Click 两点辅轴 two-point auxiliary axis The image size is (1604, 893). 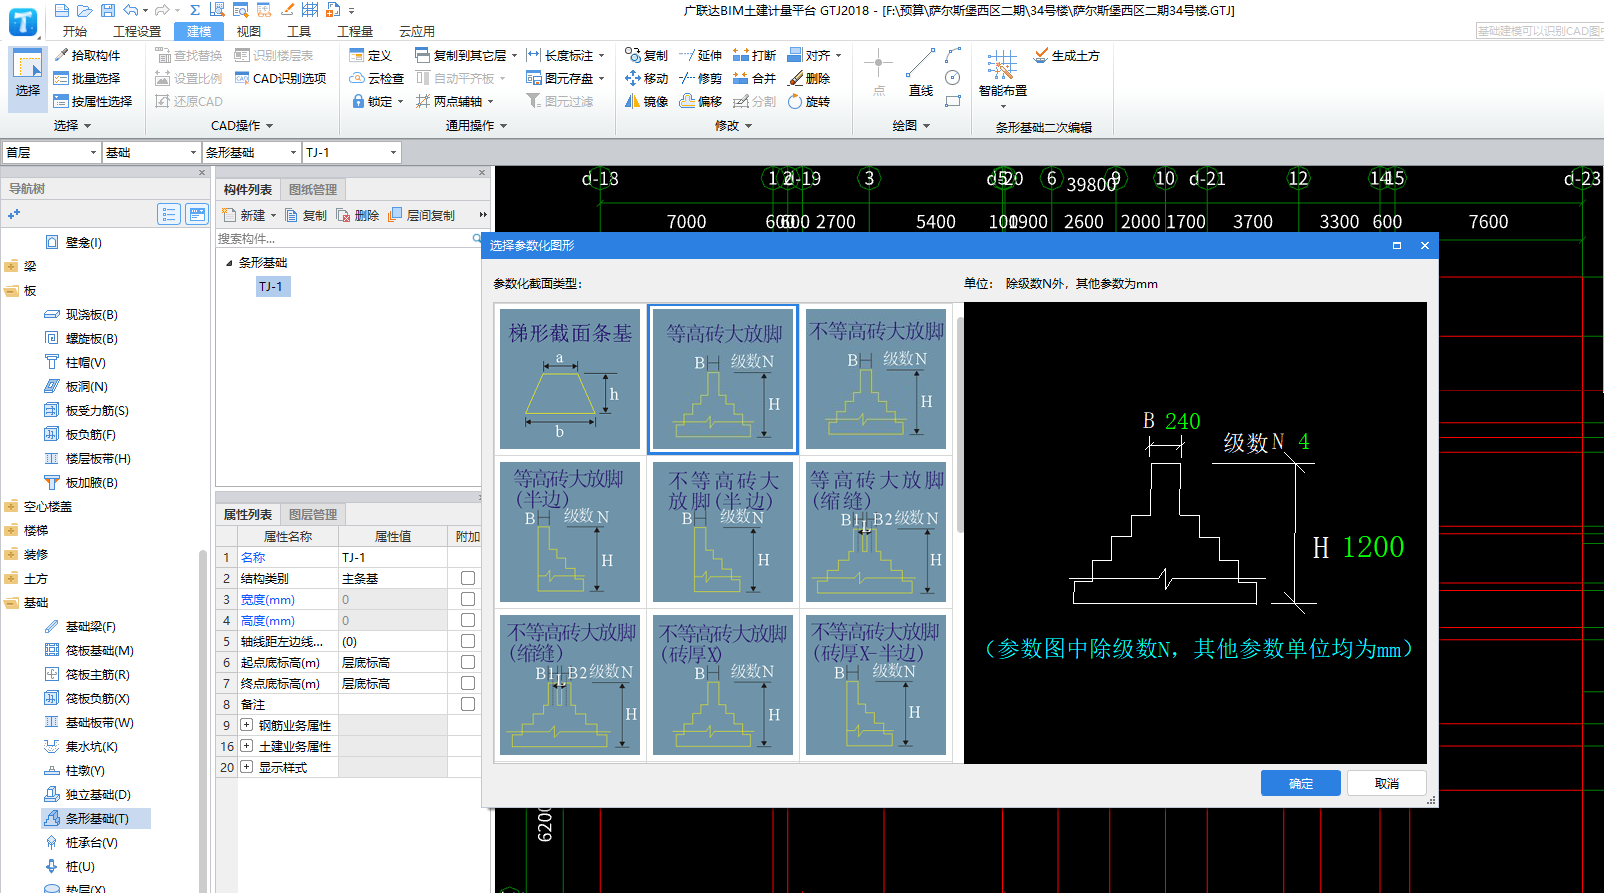455,101
